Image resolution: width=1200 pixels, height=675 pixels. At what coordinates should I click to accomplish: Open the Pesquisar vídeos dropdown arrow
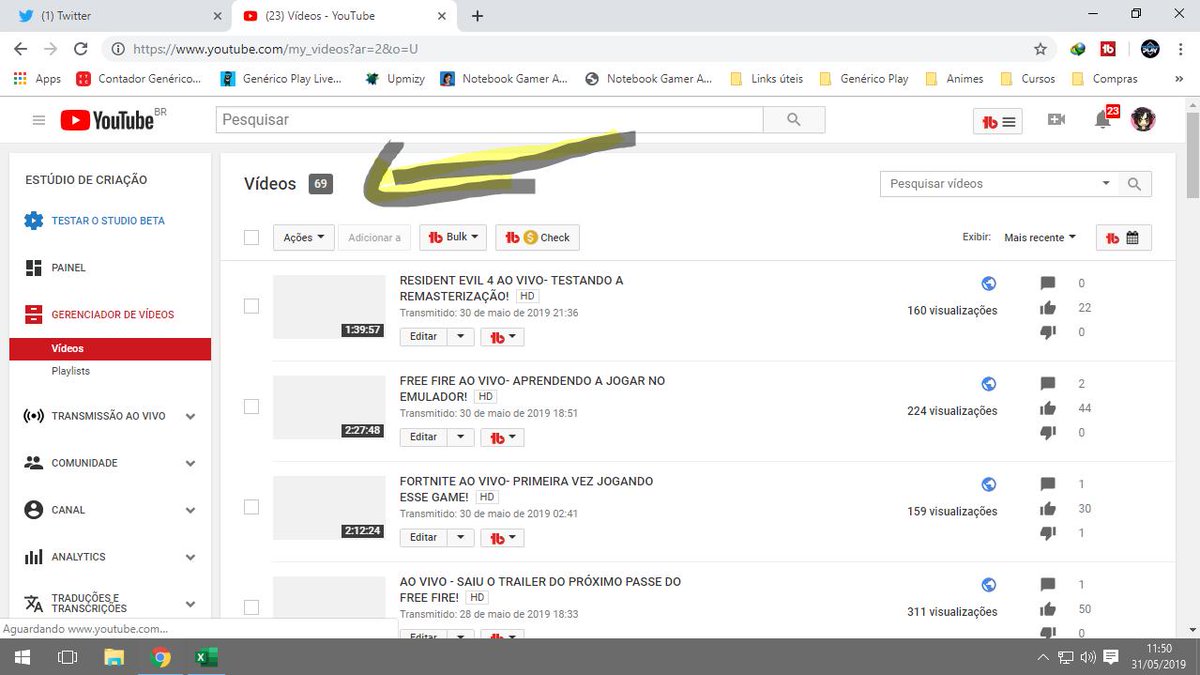coord(1106,184)
